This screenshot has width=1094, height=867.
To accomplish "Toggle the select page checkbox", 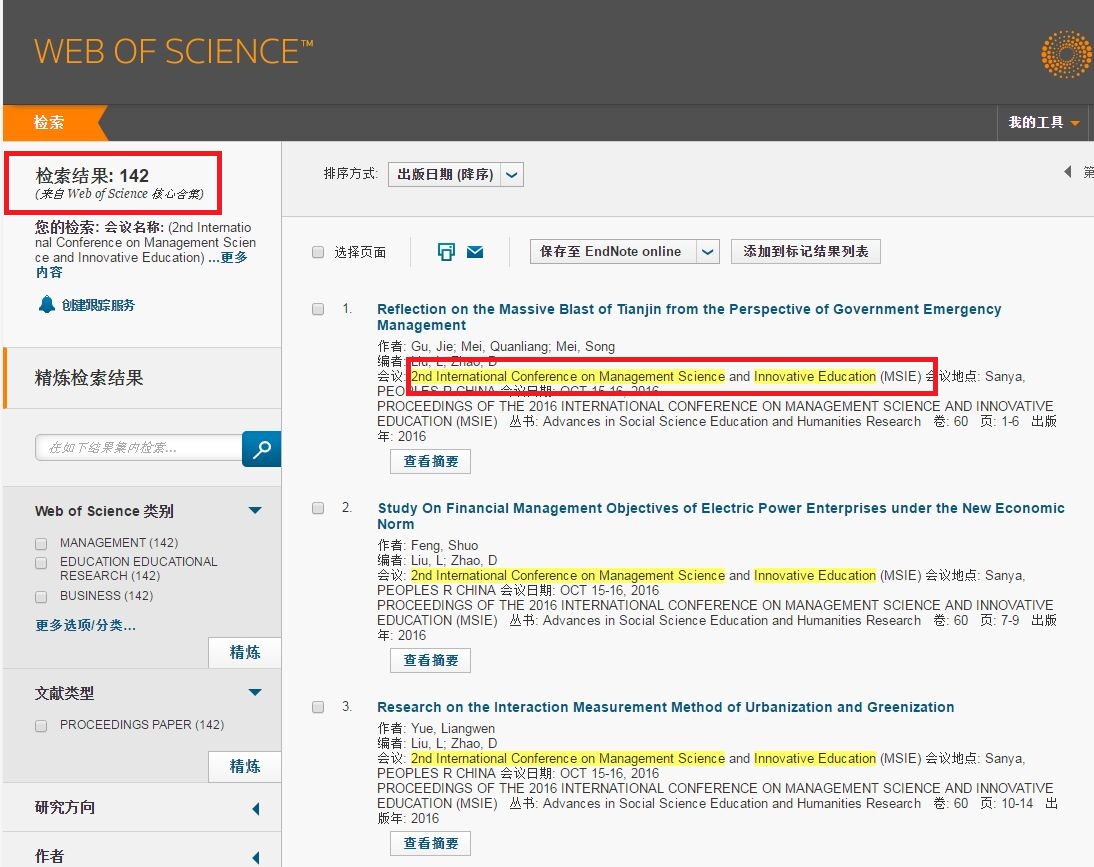I will [318, 252].
